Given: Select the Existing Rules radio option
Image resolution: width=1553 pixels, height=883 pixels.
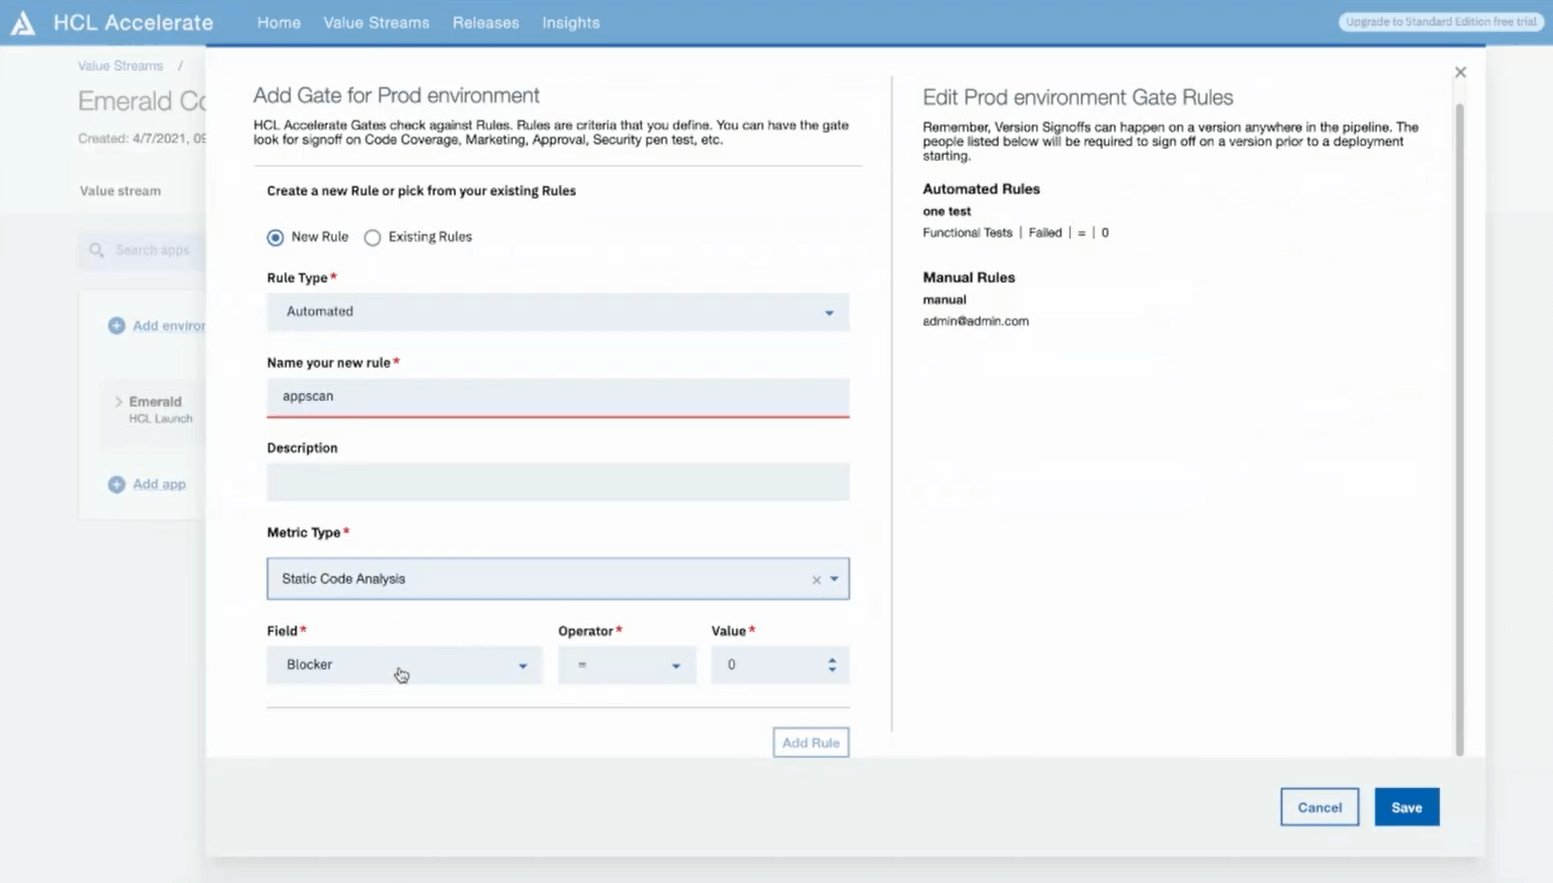Looking at the screenshot, I should [x=372, y=237].
